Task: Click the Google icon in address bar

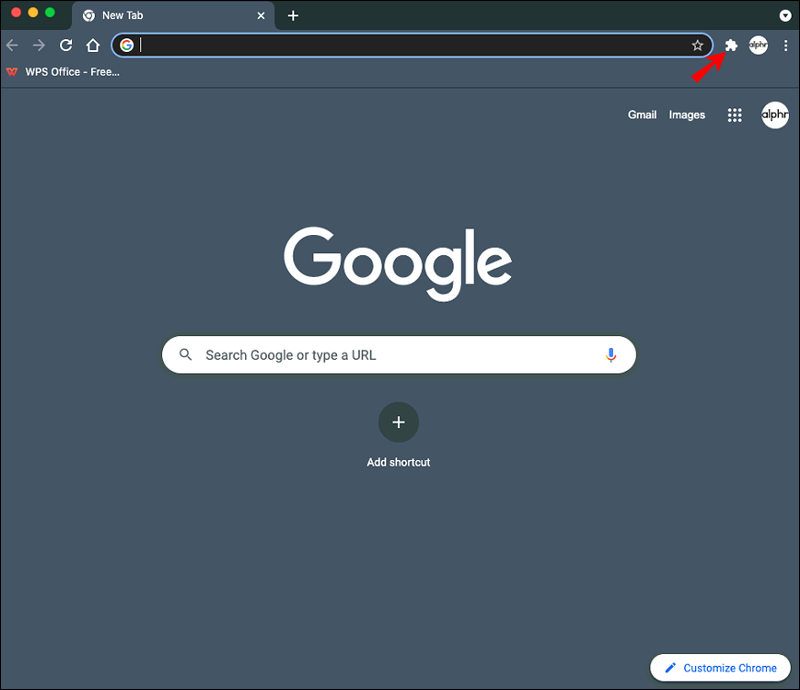Action: tap(127, 45)
